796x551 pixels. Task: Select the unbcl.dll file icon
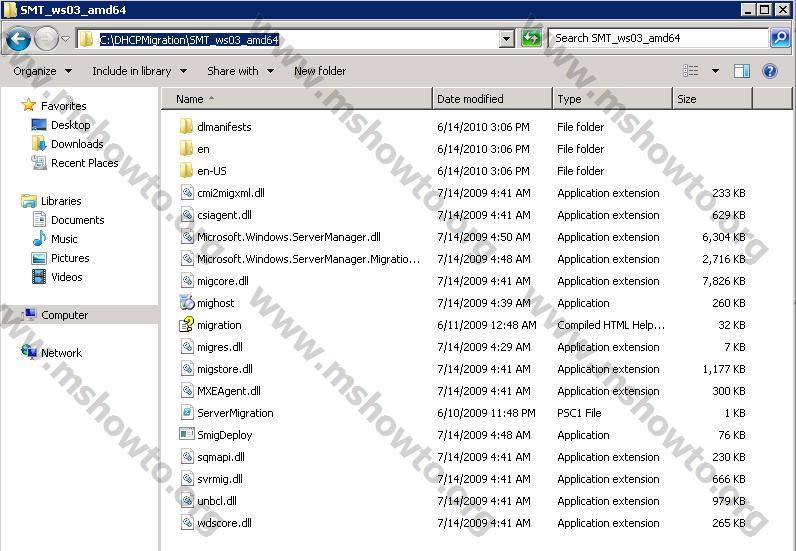pyautogui.click(x=187, y=501)
